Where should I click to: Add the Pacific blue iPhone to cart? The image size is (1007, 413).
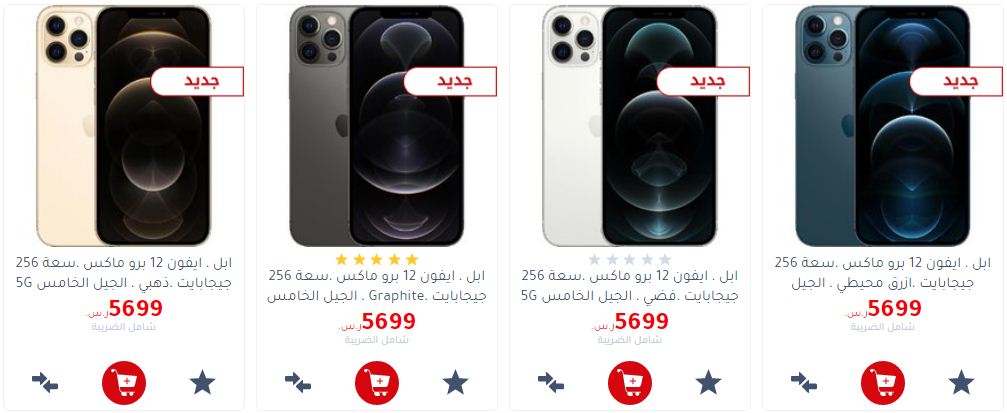[x=883, y=383]
